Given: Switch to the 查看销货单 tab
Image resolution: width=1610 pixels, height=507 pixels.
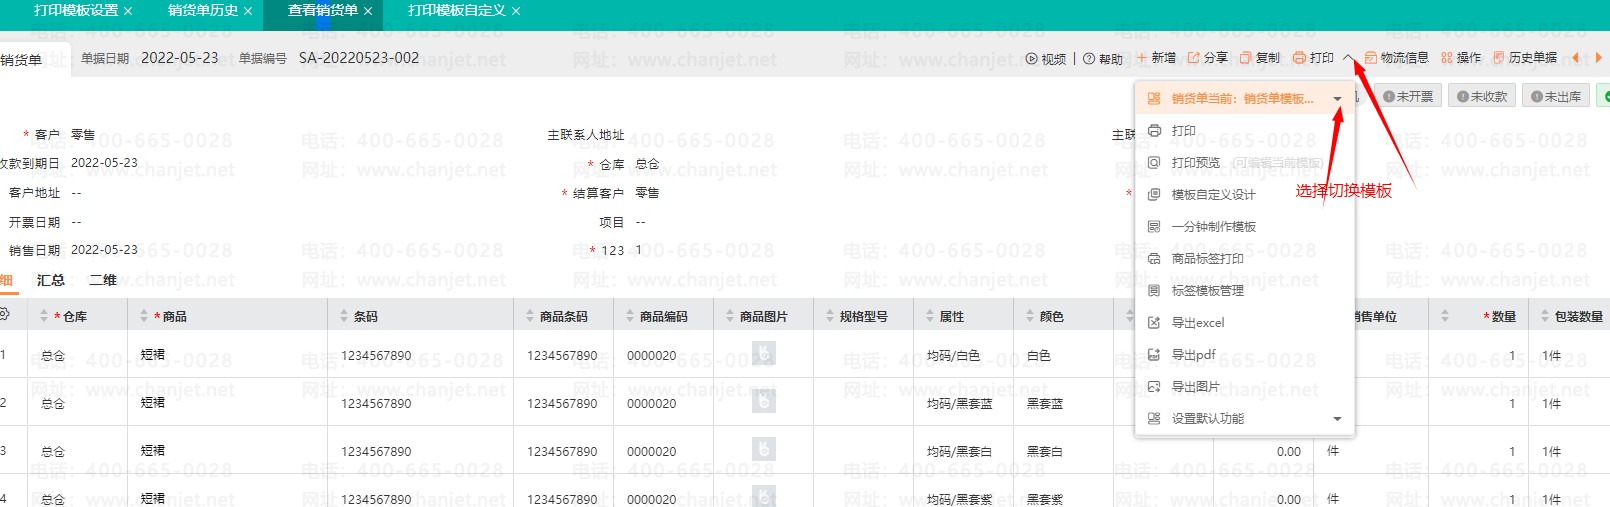Looking at the screenshot, I should coord(323,11).
